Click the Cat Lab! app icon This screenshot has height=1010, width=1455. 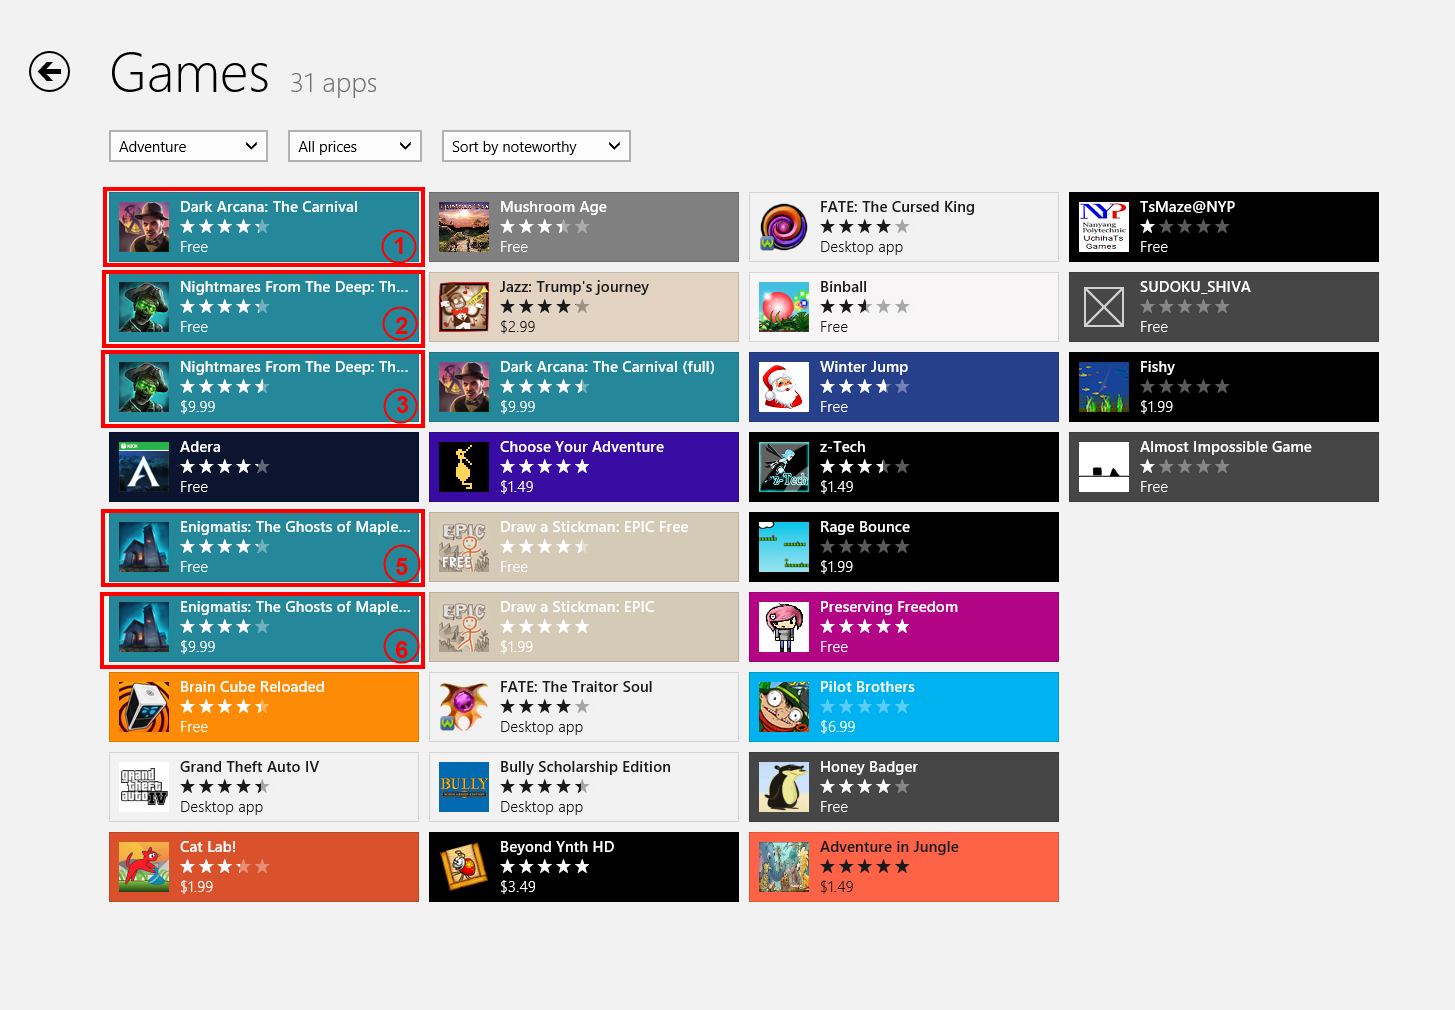coord(143,867)
